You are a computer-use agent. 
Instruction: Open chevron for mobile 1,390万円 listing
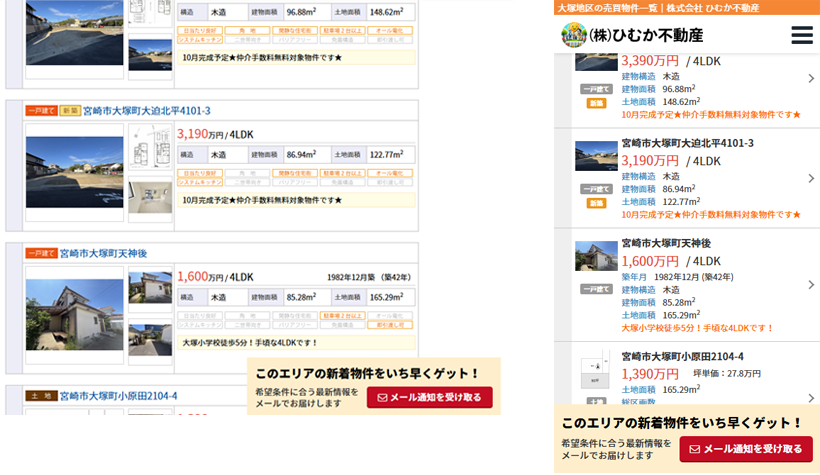point(811,398)
